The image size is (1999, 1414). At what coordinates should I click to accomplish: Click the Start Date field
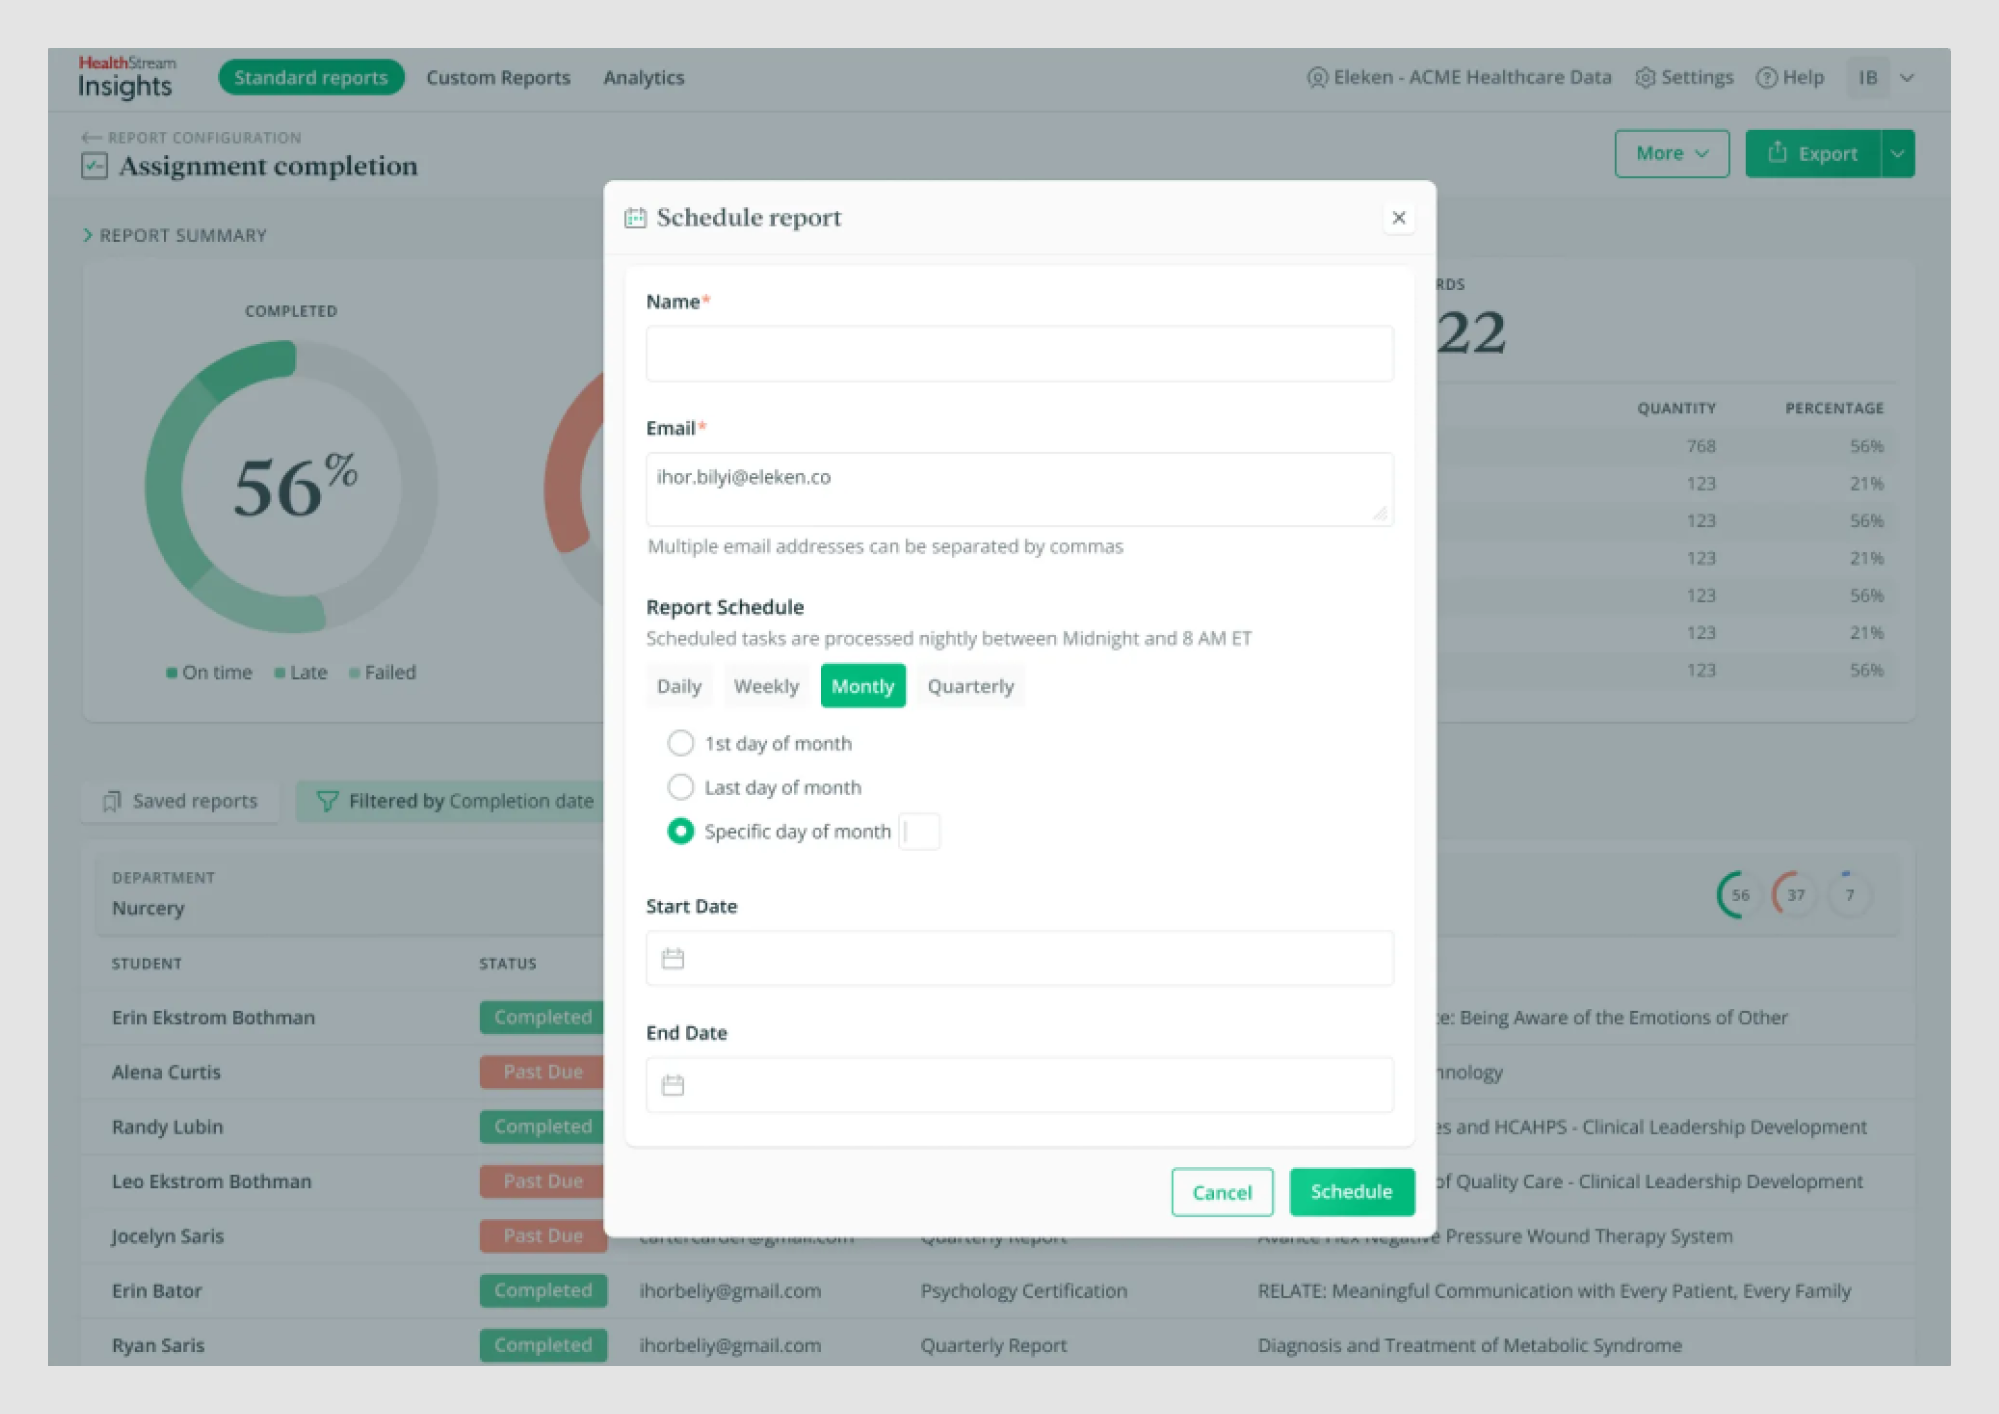pyautogui.click(x=1019, y=958)
